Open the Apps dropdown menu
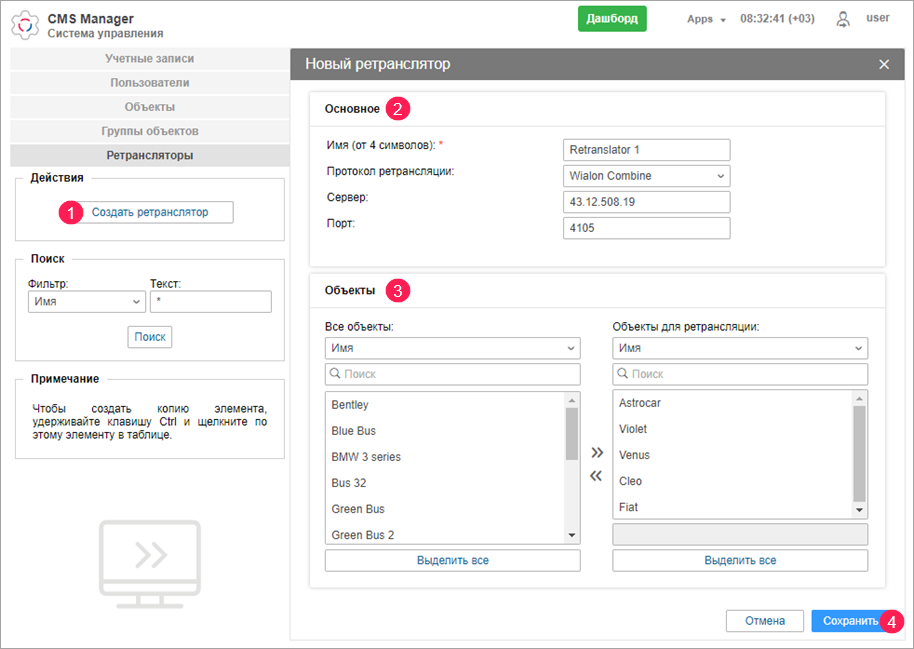 coord(705,19)
